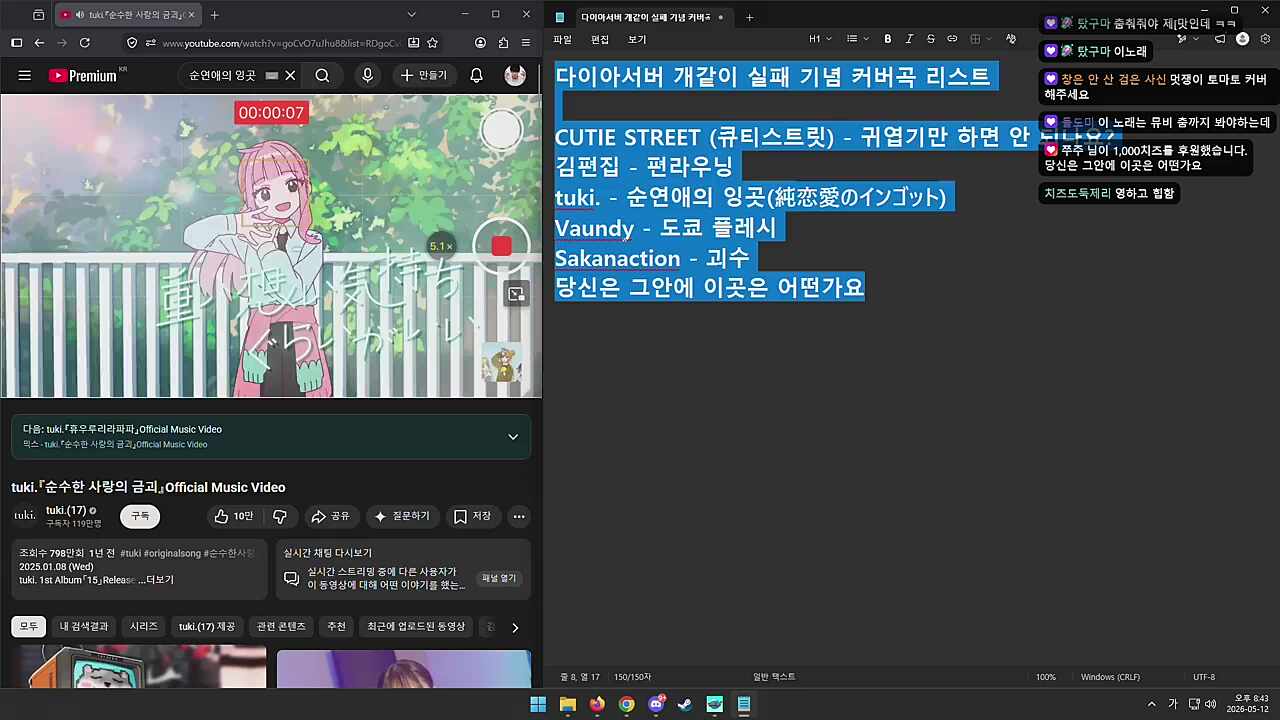The image size is (1280, 720).
Task: Apply italic formatting in the text editor
Action: click(x=909, y=39)
